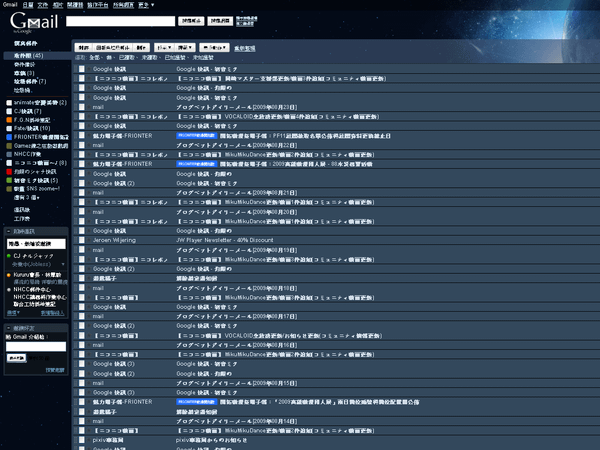Image resolution: width=600 pixels, height=450 pixels.
Task: Open the chat options dropdown link
Action: (x=13, y=313)
